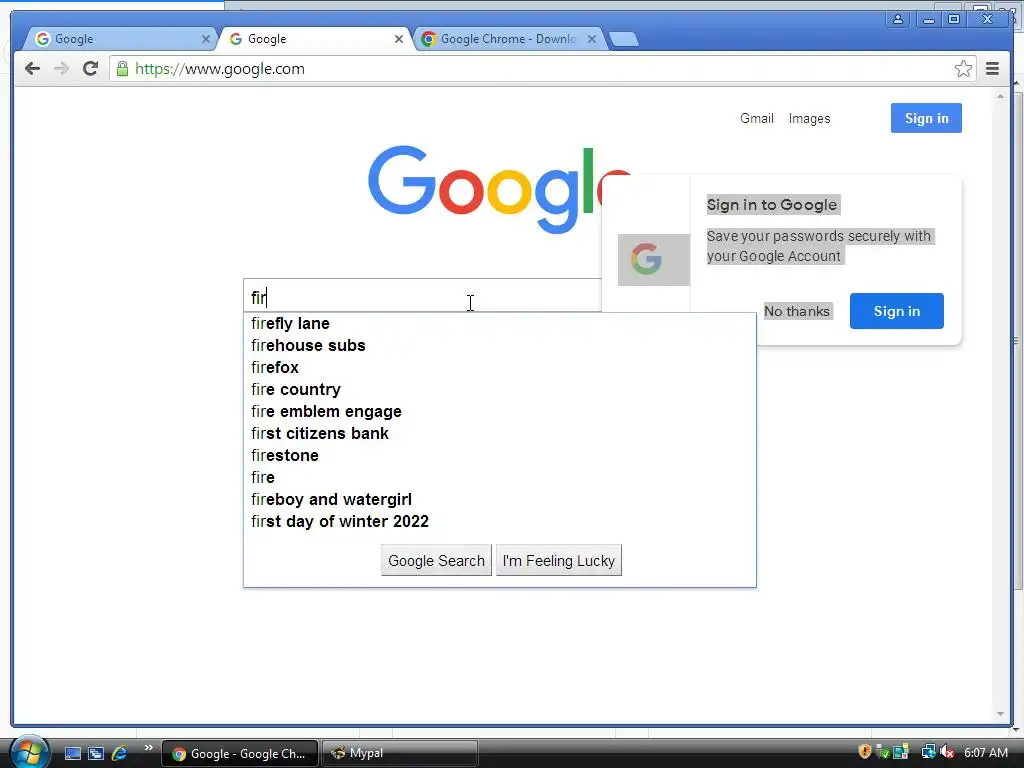Screen dimensions: 1024x768
Task: Open the Chrome hamburger menu
Action: coord(992,69)
